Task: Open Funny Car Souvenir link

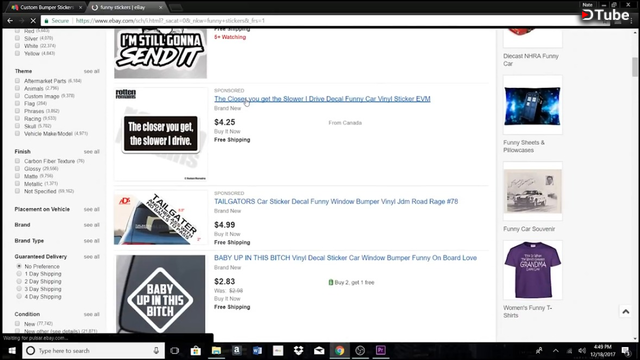Action: [529, 229]
